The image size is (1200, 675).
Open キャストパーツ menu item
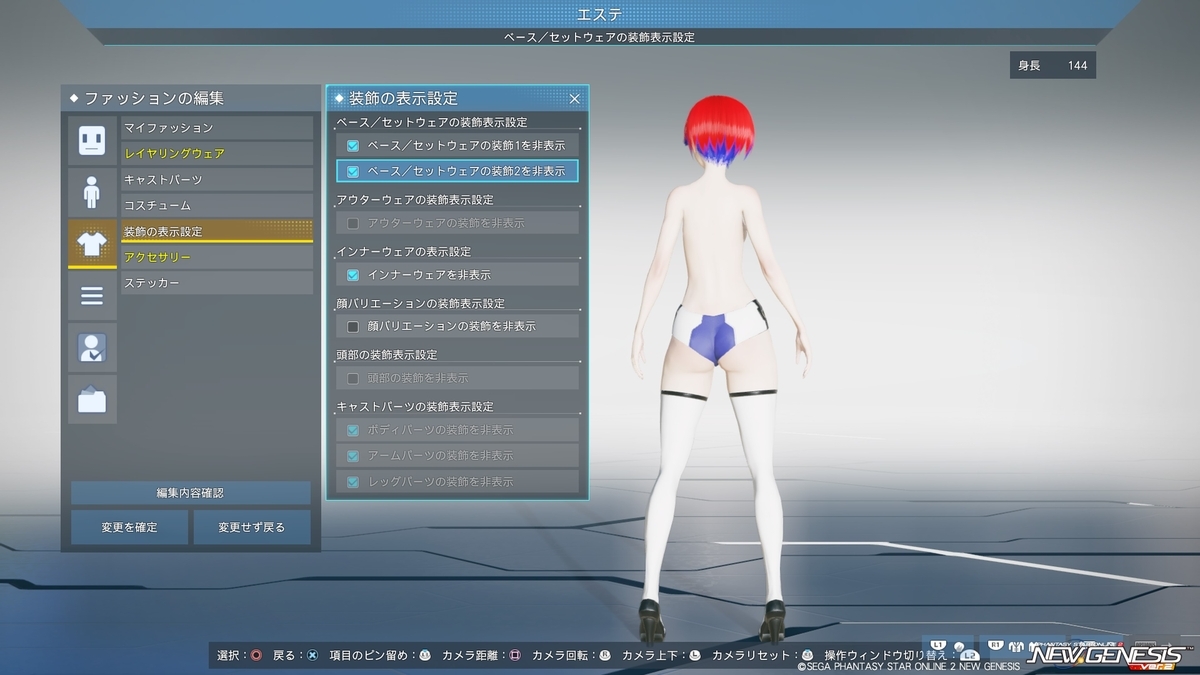pos(217,180)
